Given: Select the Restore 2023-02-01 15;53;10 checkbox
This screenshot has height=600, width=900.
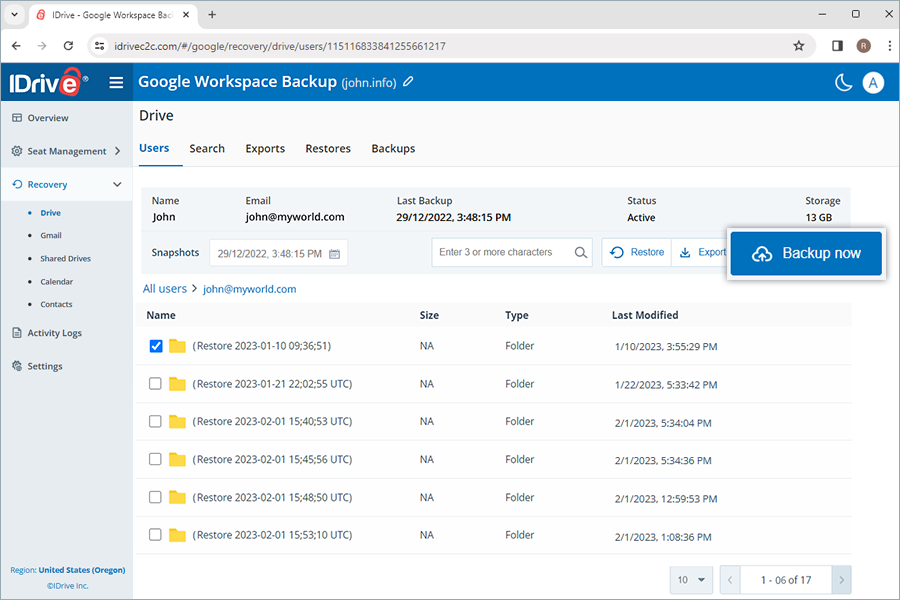Looking at the screenshot, I should (155, 535).
